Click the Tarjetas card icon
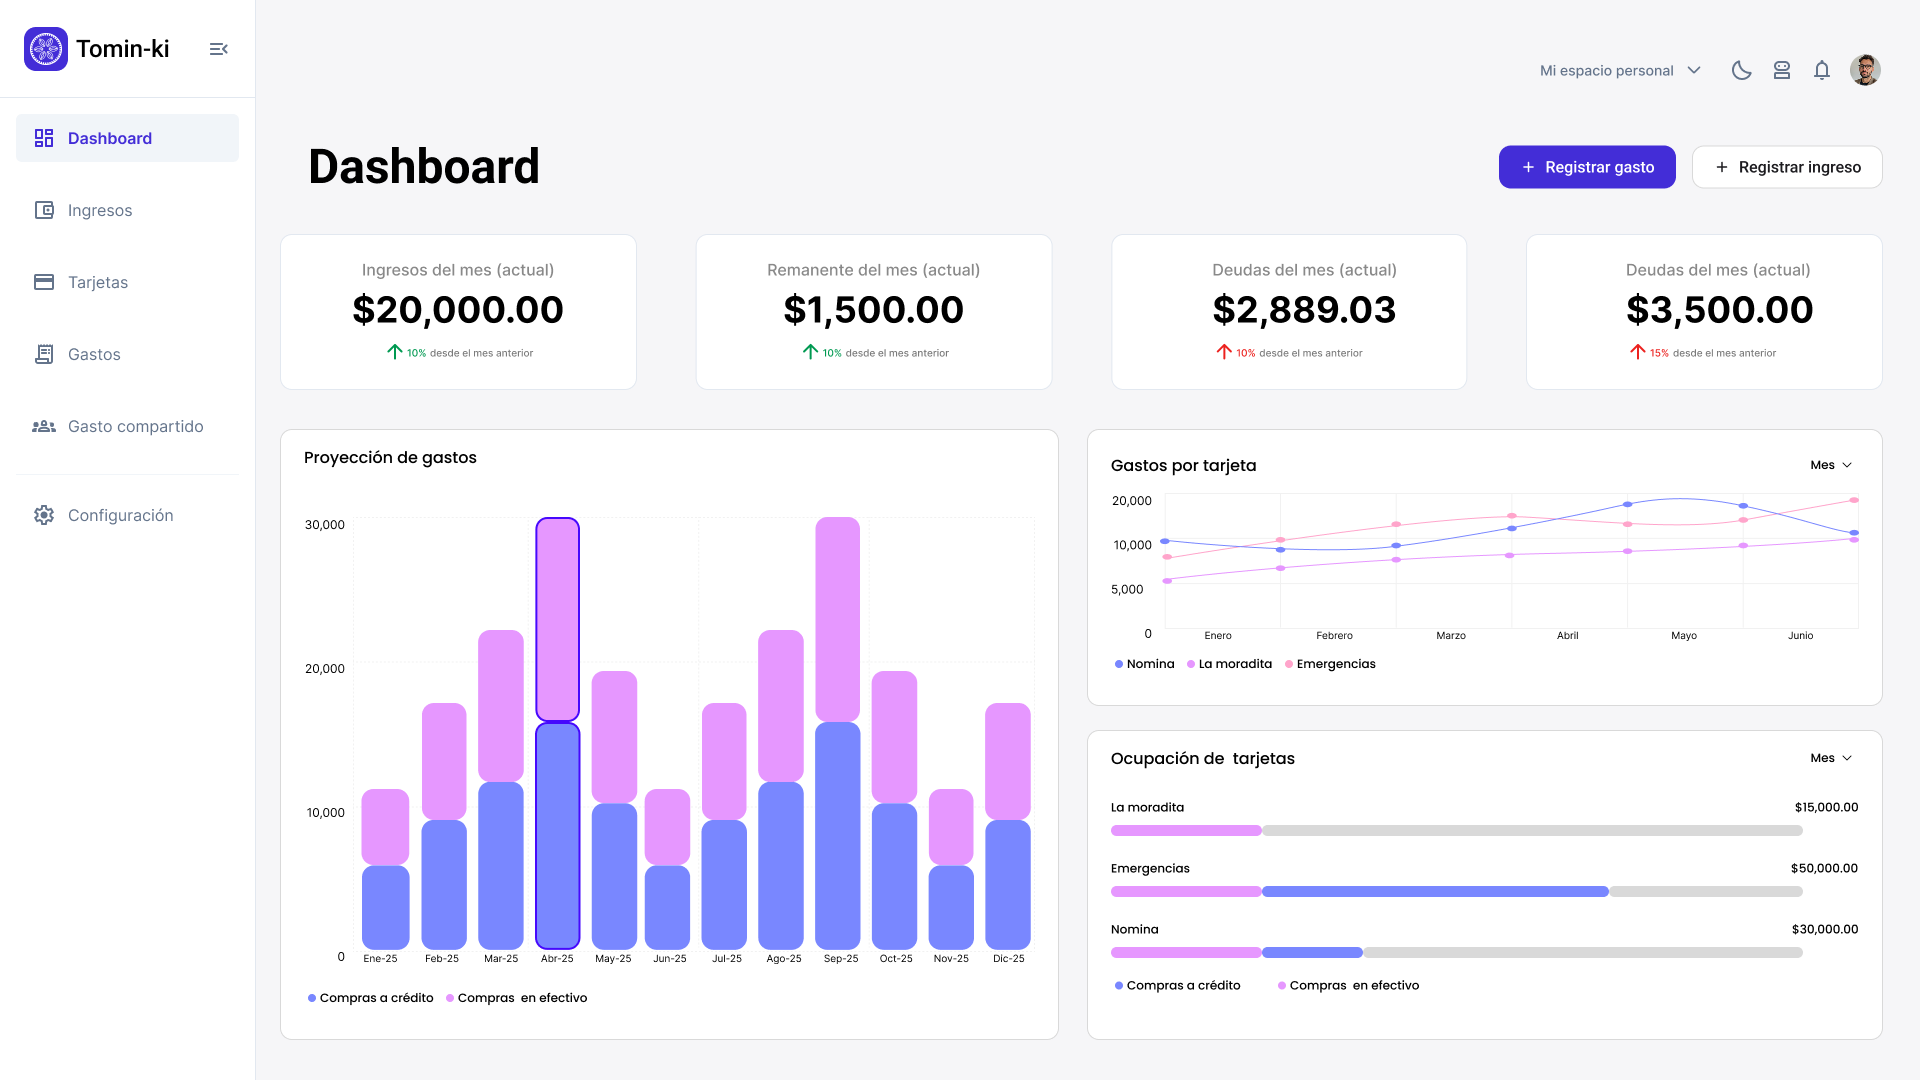Image resolution: width=1920 pixels, height=1080 pixels. (44, 282)
